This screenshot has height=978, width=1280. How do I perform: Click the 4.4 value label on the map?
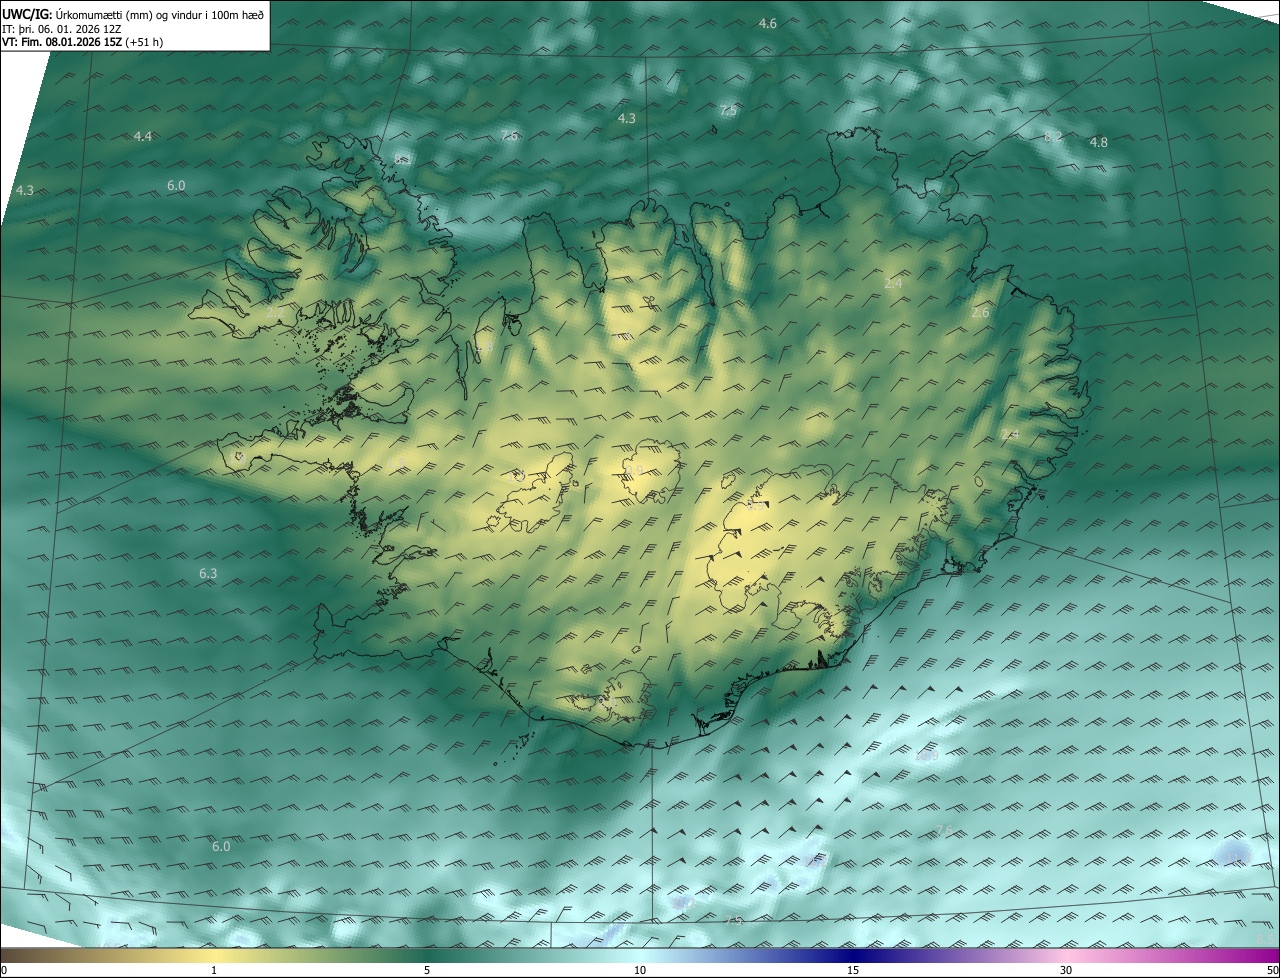[x=143, y=136]
